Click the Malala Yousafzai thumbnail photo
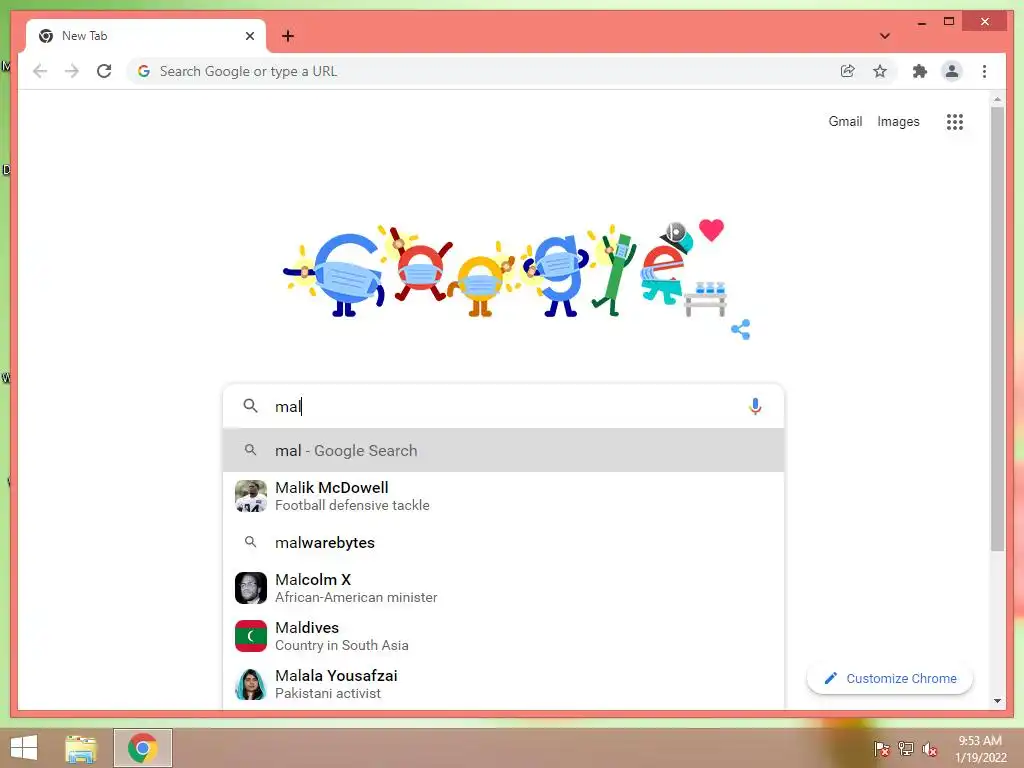Image resolution: width=1024 pixels, height=768 pixels. click(x=251, y=684)
